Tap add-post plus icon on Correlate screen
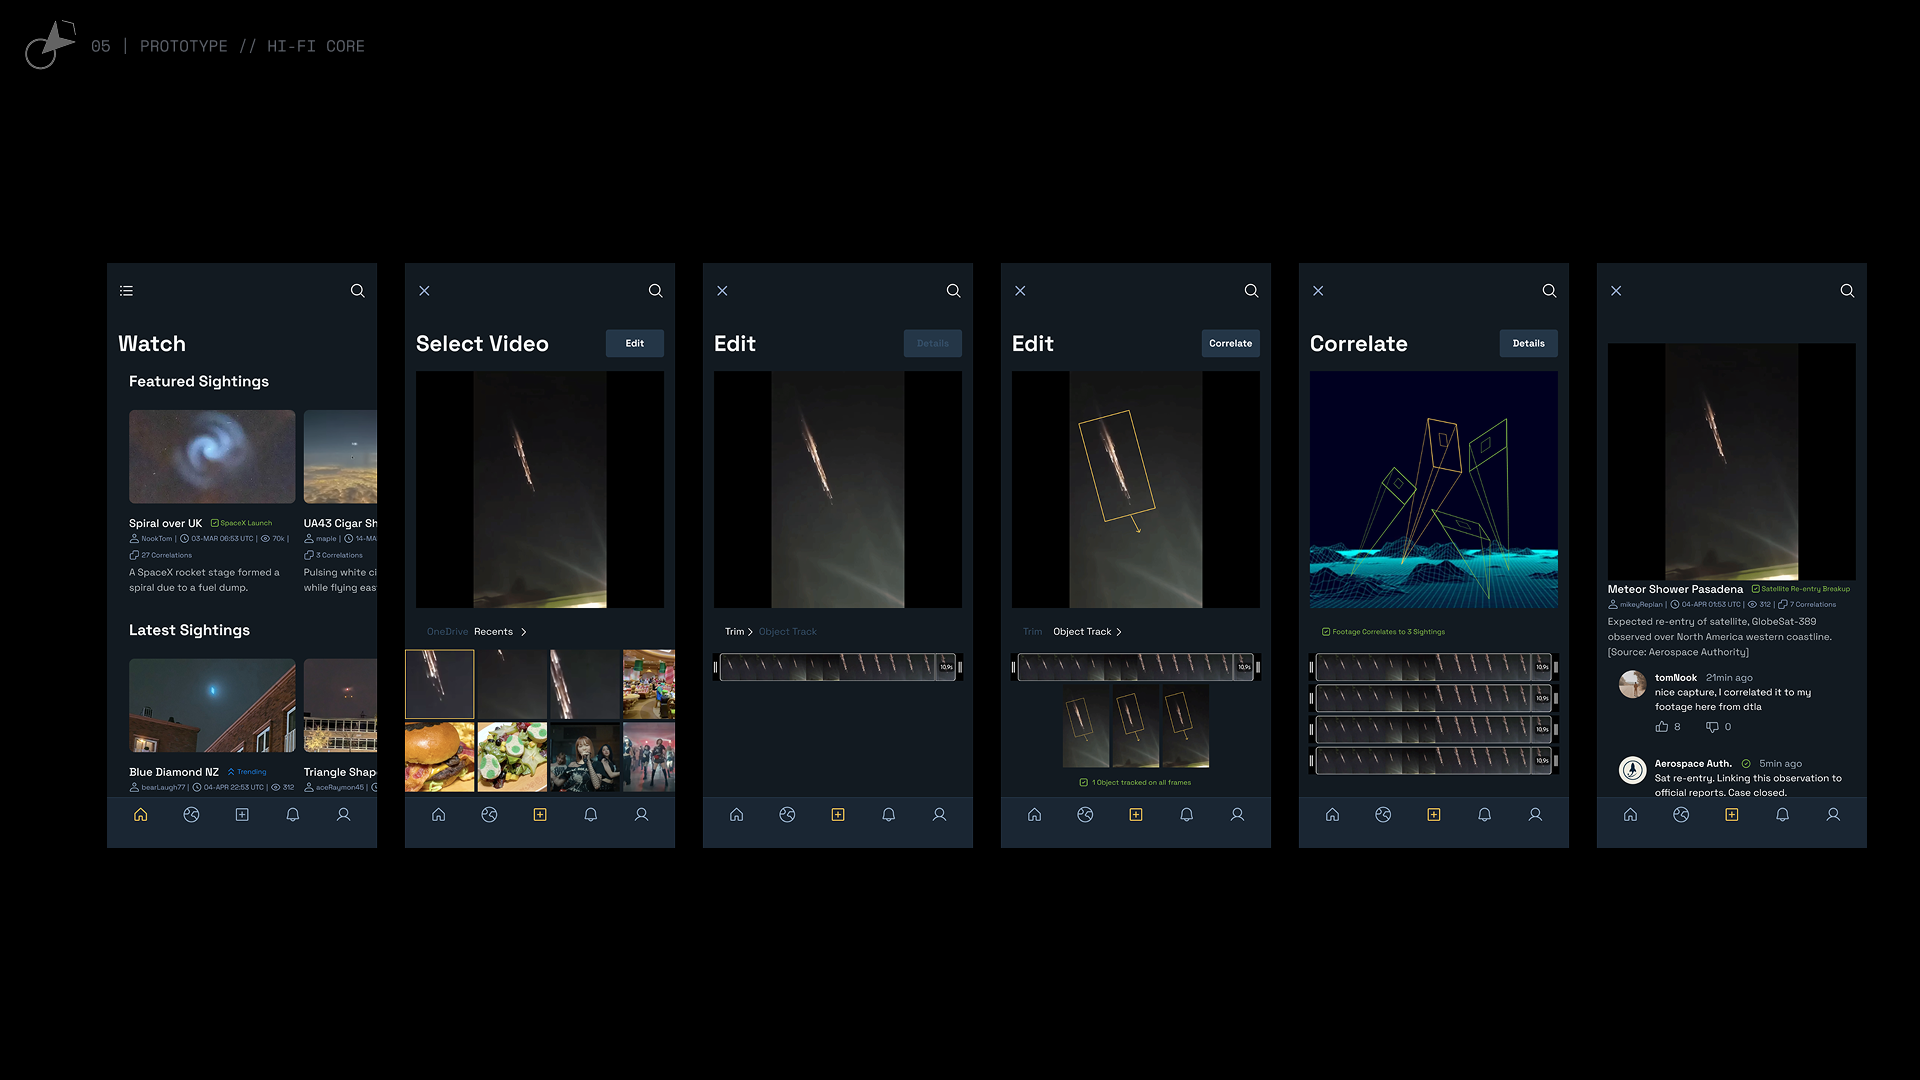Image resolution: width=1920 pixels, height=1080 pixels. [1433, 815]
